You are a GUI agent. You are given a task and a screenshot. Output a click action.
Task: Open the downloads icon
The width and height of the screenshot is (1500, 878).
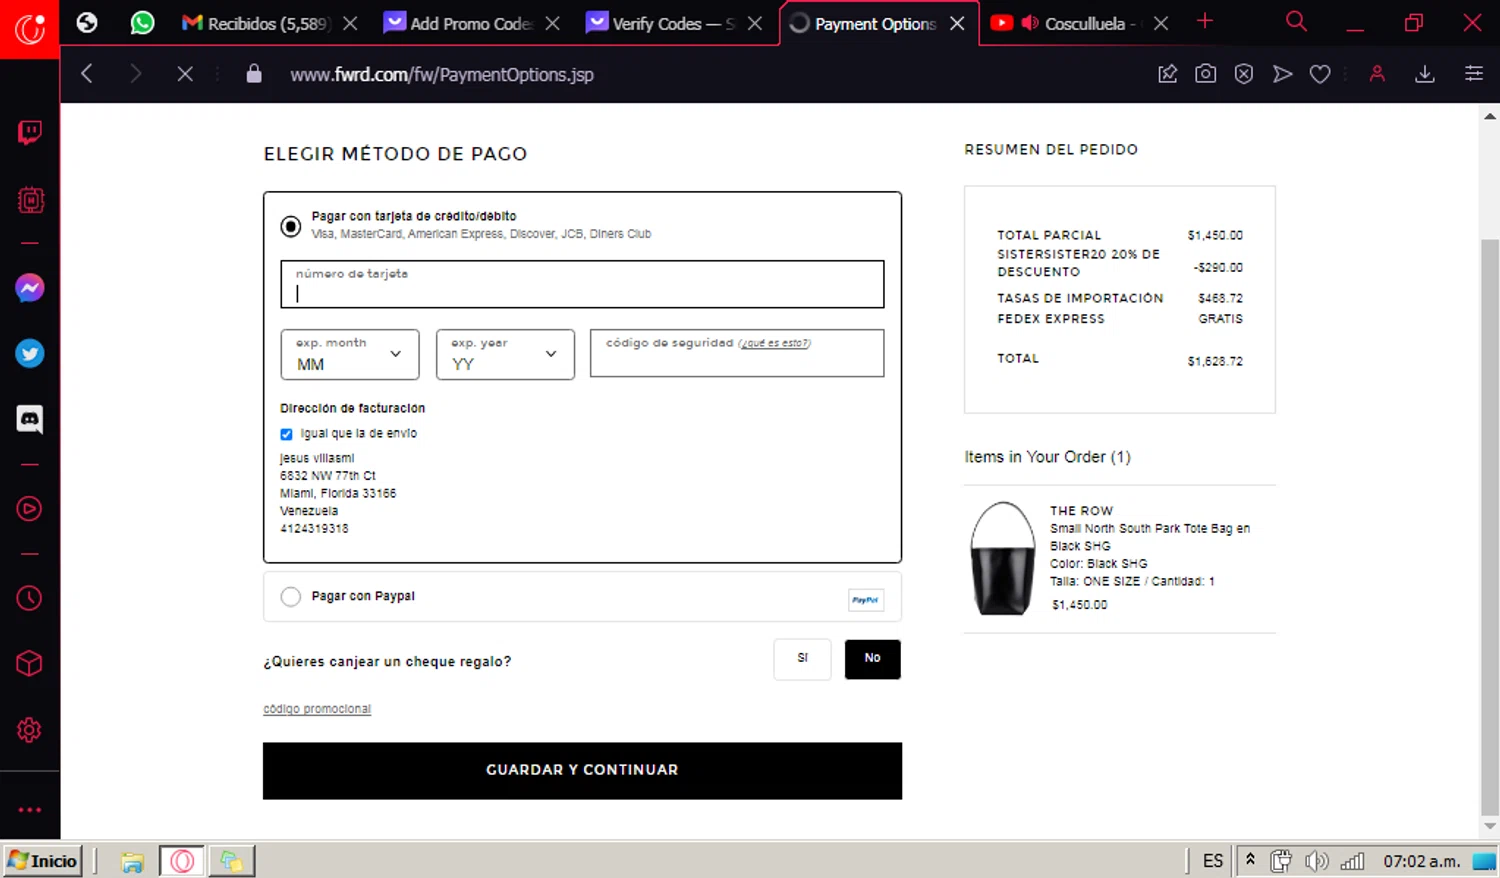point(1425,74)
